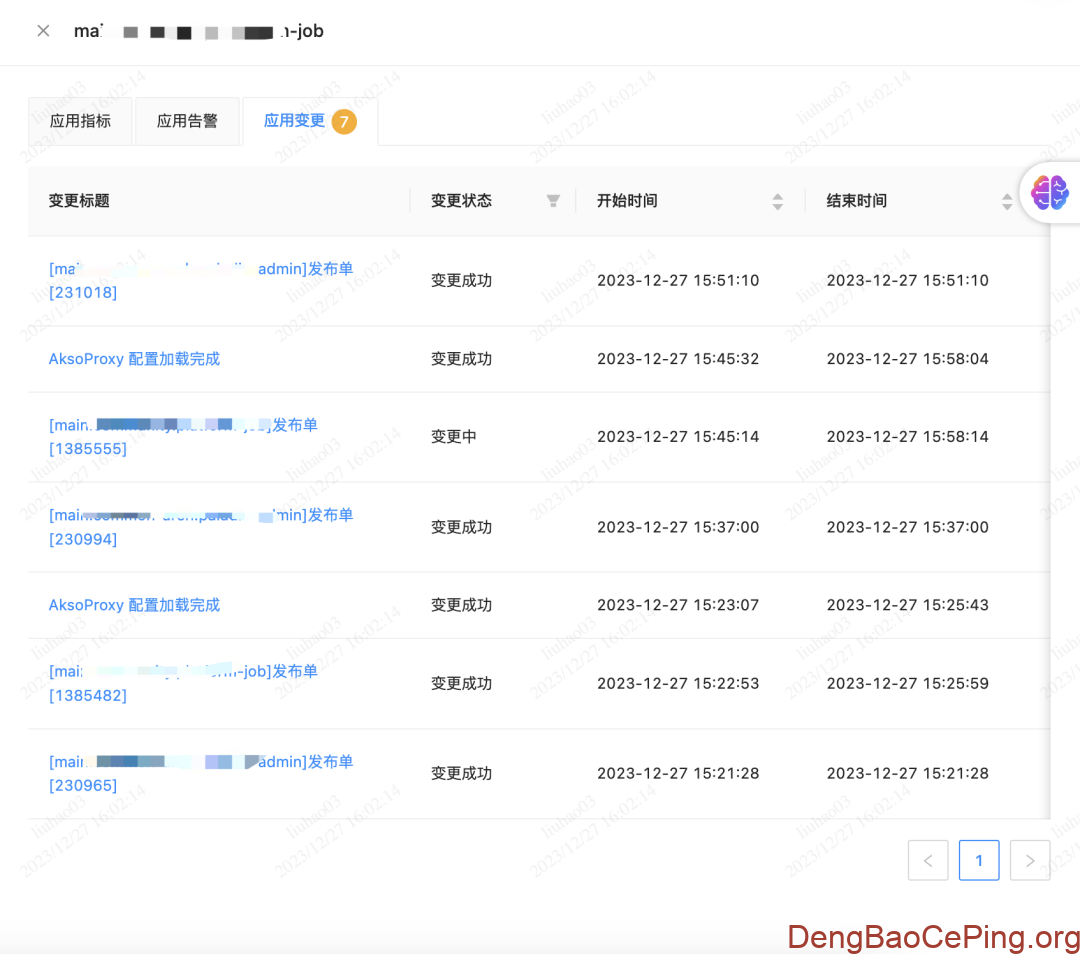The width and height of the screenshot is (1080, 954).
Task: Sort 开始时间 using its ascending arrow
Action: [777, 195]
